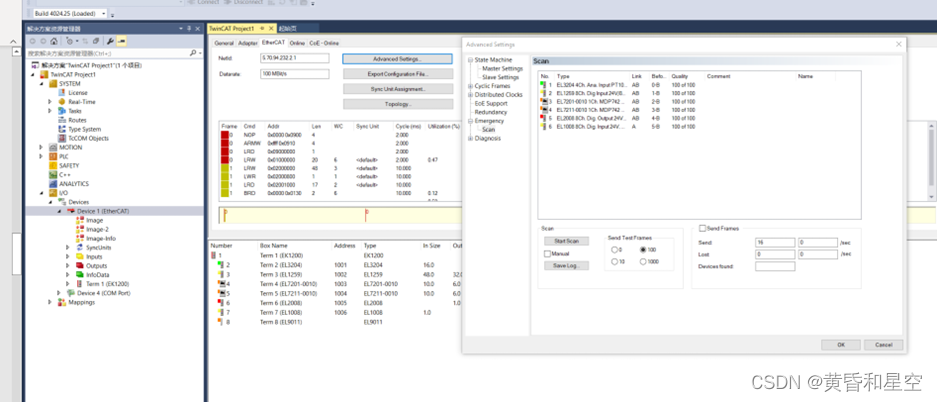The height and width of the screenshot is (402, 937).
Task: Select Image-2 under Device 1
Action: click(x=97, y=229)
